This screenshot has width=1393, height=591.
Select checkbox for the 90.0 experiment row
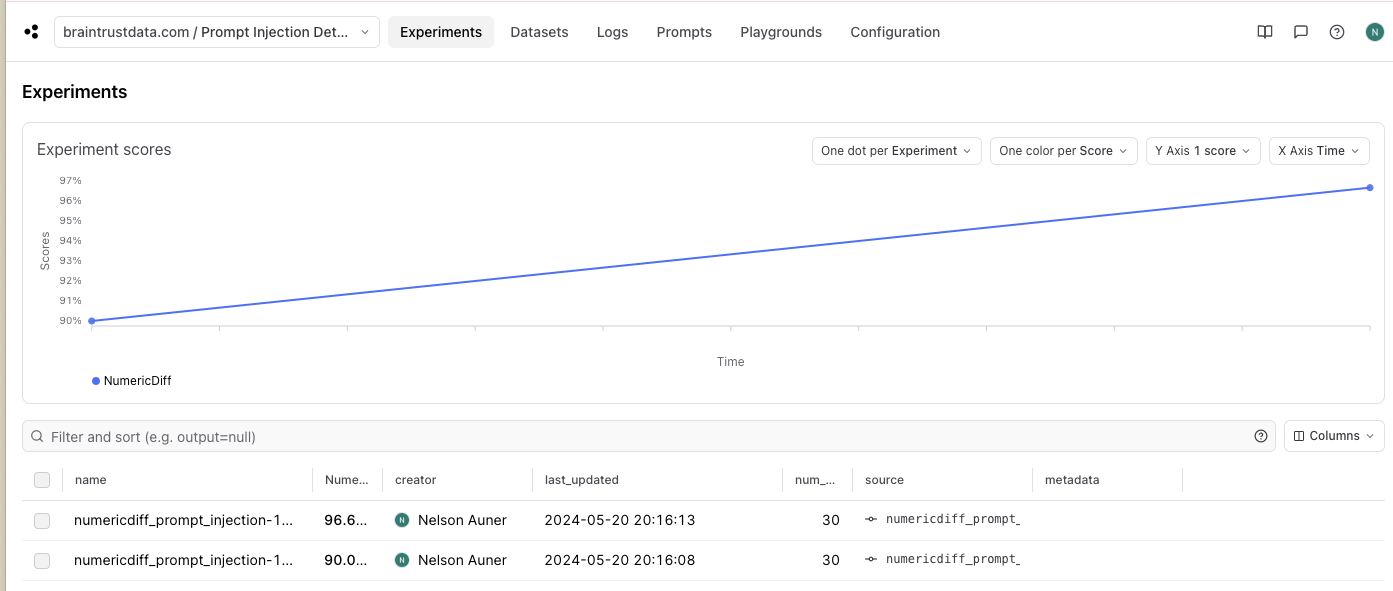click(42, 560)
